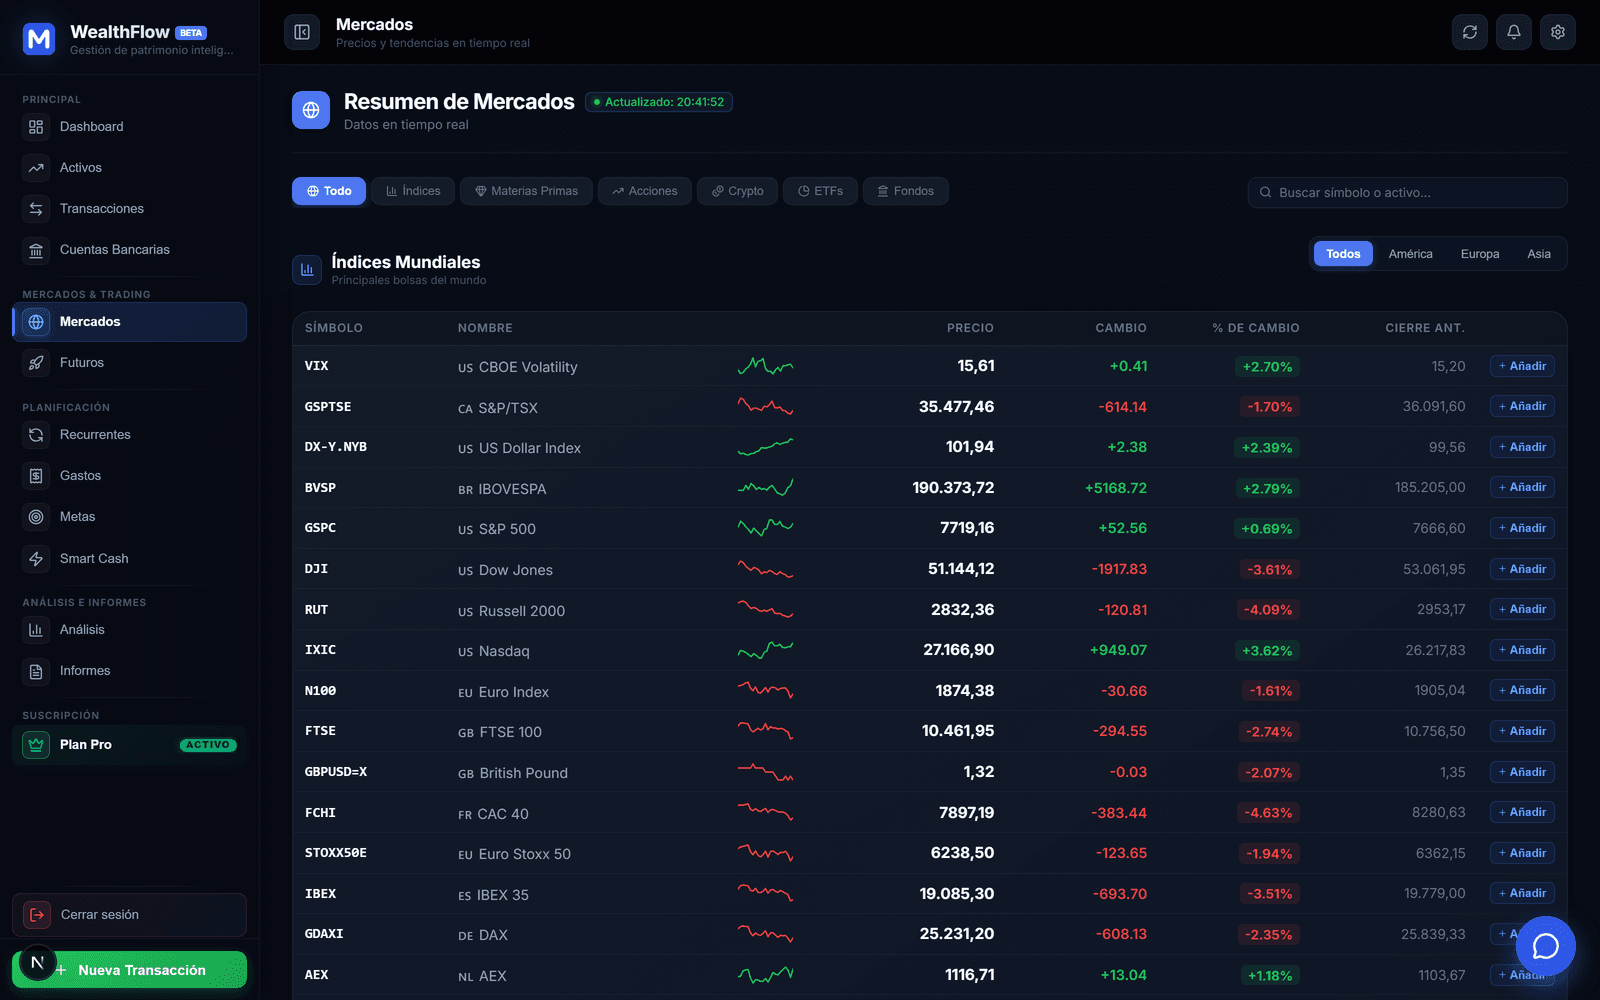
Task: Add VIX with the Añadir button
Action: (1522, 366)
